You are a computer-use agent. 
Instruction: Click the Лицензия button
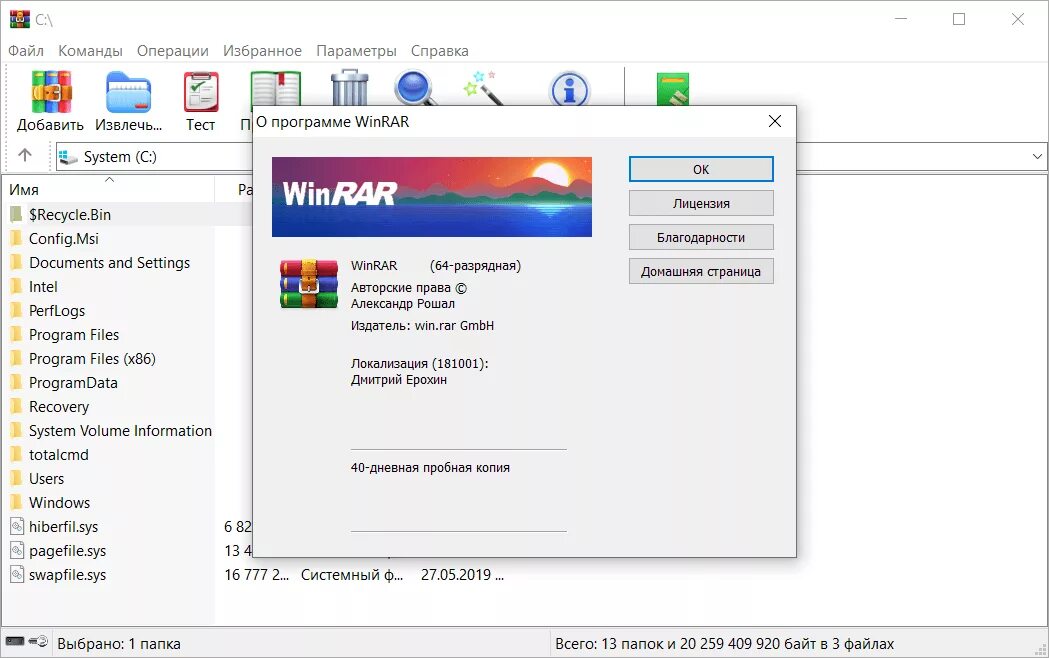click(701, 203)
